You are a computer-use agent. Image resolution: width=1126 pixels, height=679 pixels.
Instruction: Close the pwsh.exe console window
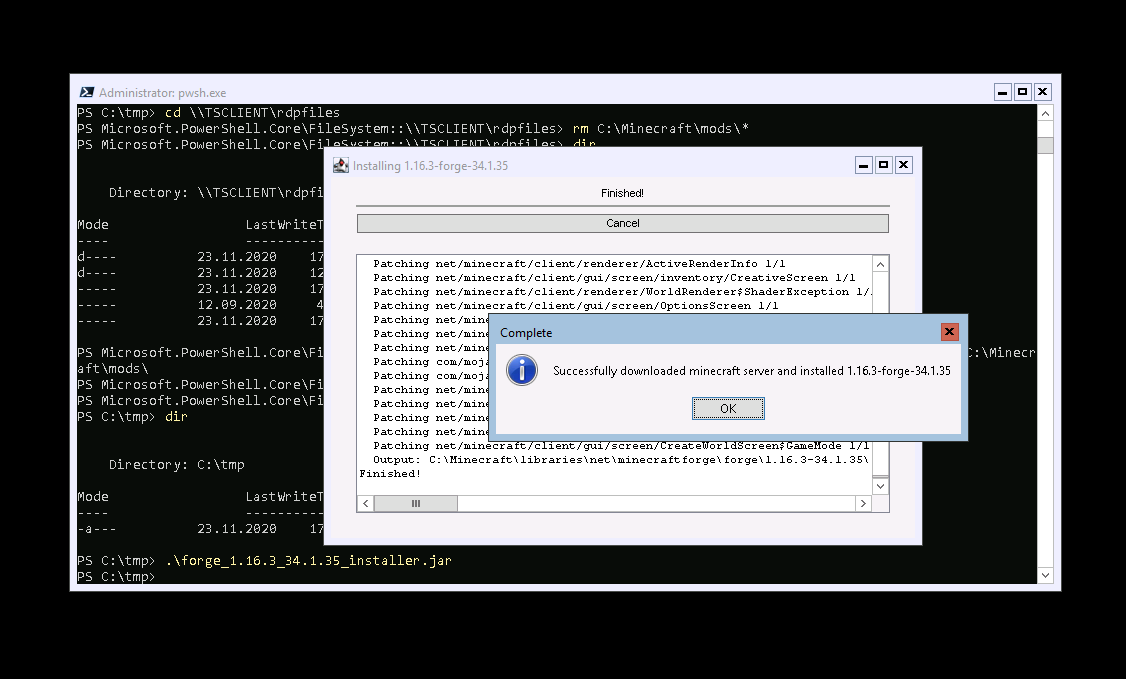pos(1043,92)
